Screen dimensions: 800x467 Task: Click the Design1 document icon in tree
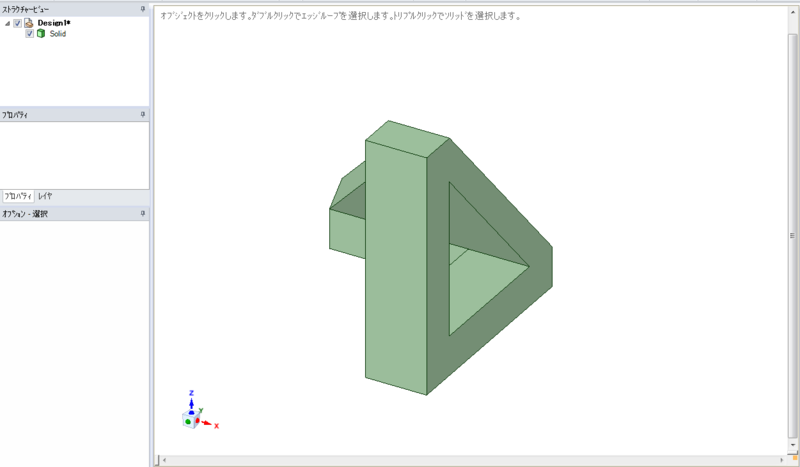pos(29,23)
